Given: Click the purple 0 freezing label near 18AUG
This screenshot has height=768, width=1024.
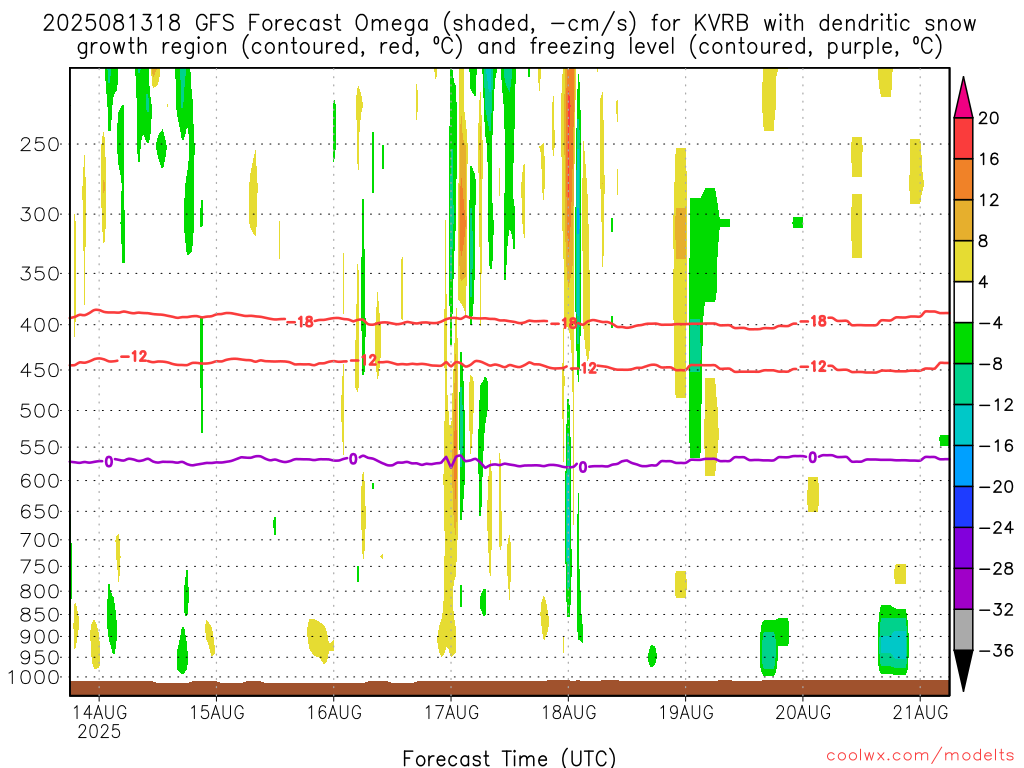Looking at the screenshot, I should click(583, 468).
